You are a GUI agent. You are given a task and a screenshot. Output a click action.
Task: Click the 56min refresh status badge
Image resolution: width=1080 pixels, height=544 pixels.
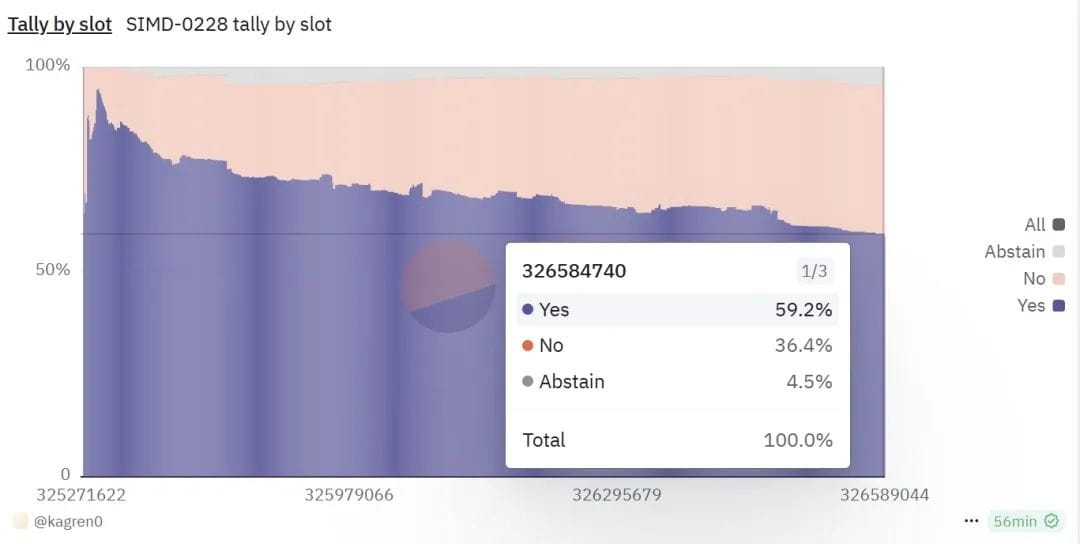pyautogui.click(x=1025, y=521)
